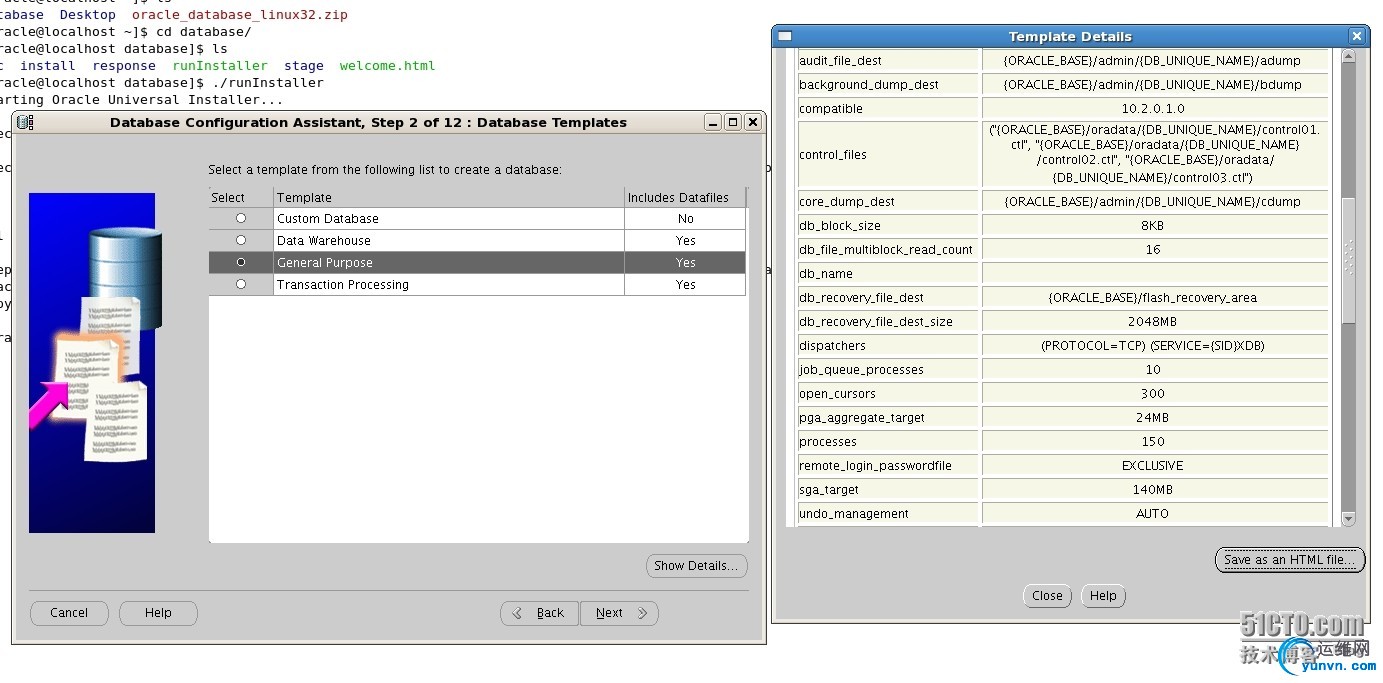Proceed with the Next button

point(619,613)
